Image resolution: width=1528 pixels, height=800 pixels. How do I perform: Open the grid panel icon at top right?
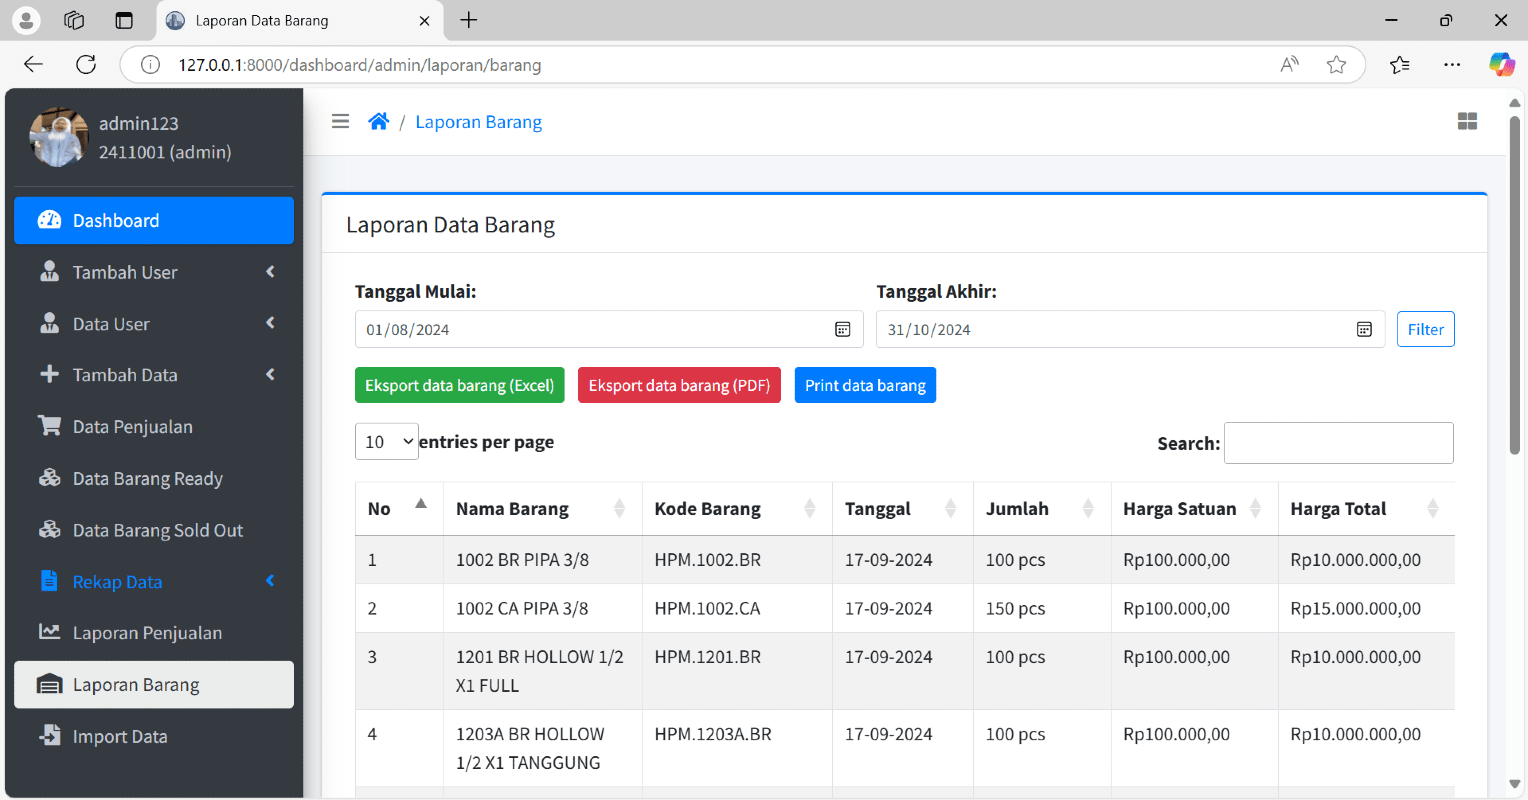[x=1467, y=121]
